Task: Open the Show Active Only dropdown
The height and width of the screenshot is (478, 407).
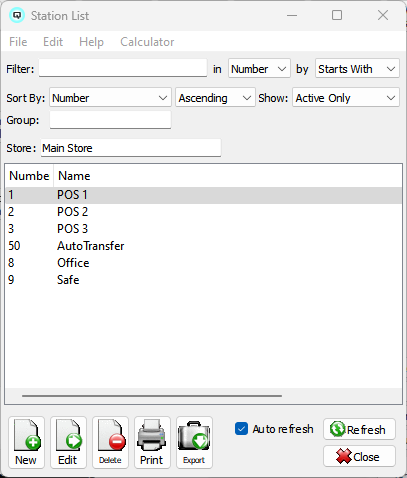Action: pyautogui.click(x=346, y=98)
